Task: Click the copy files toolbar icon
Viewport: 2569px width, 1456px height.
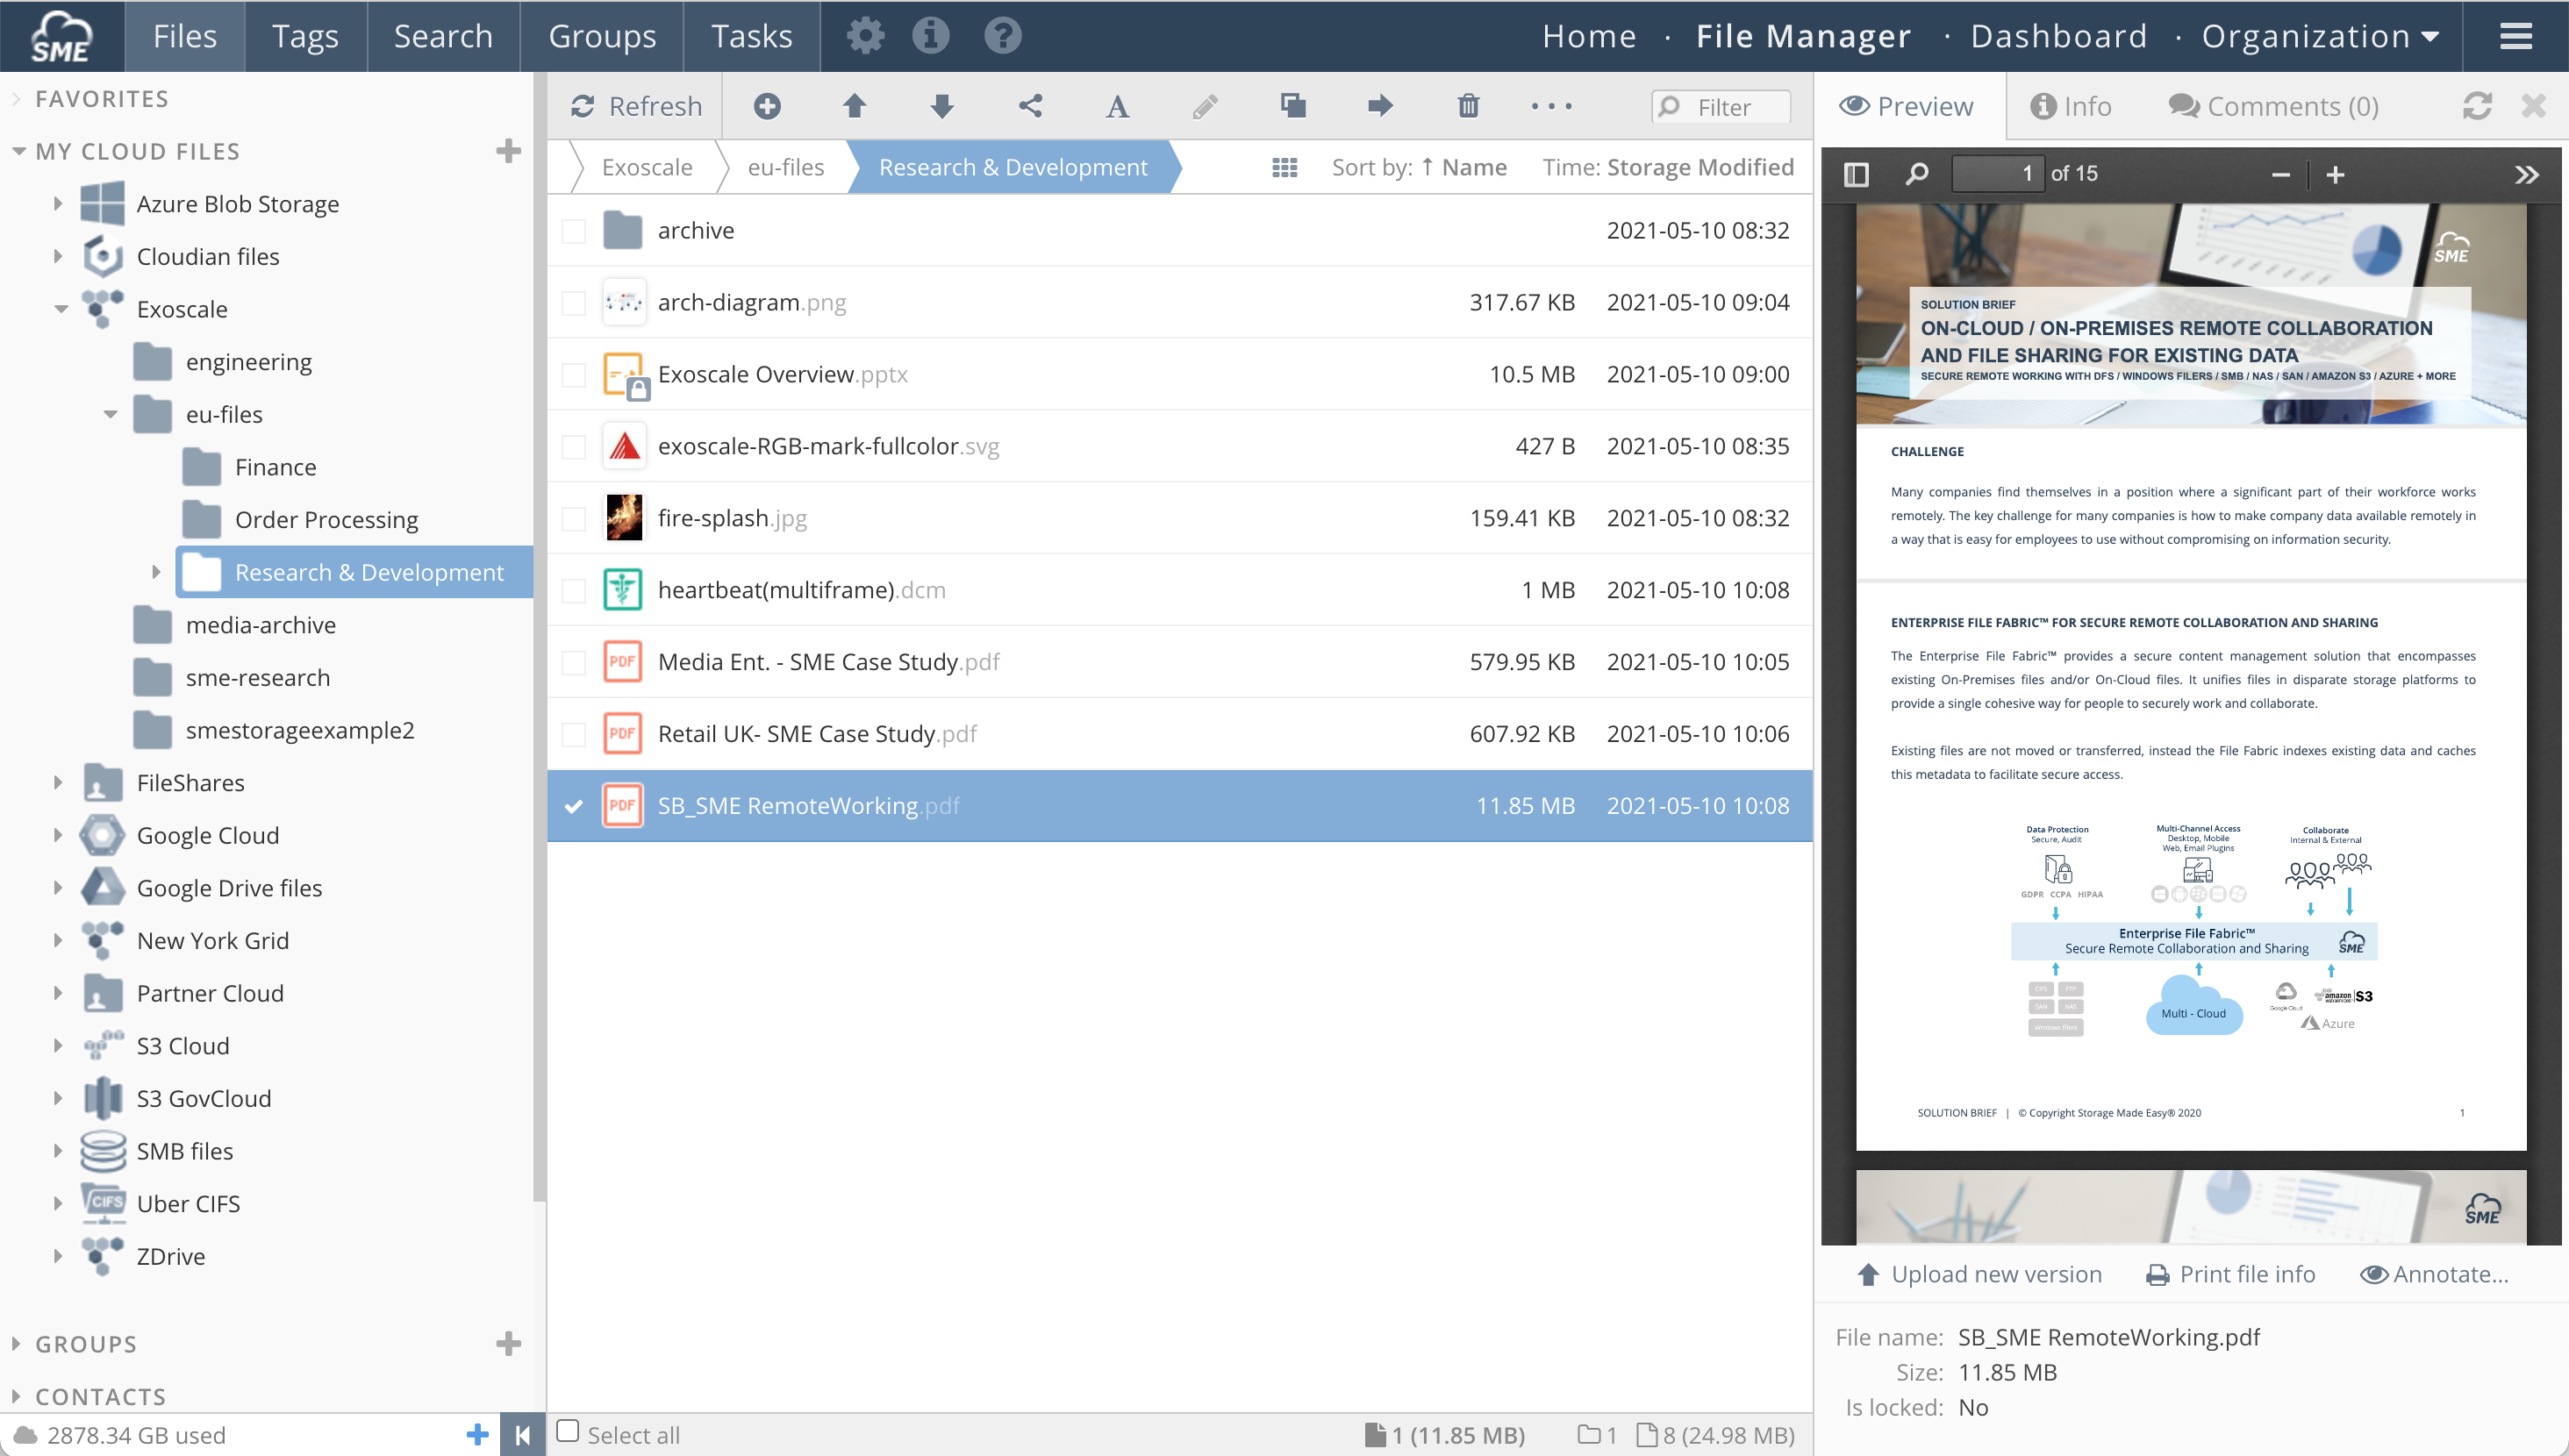Action: point(1292,106)
